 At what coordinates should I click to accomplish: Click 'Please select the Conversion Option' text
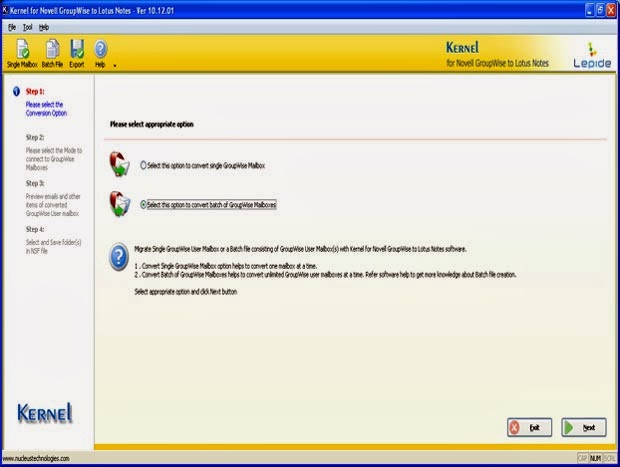46,109
